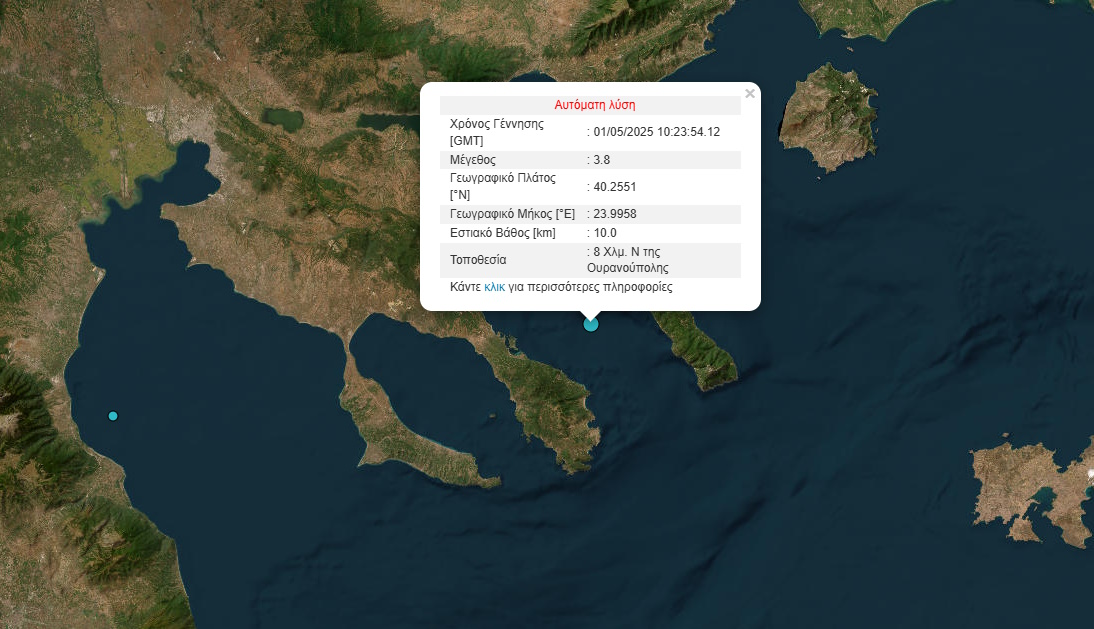Screen dimensions: 1094x629
Task: Click the longitude value 23.9958
Action: click(615, 214)
